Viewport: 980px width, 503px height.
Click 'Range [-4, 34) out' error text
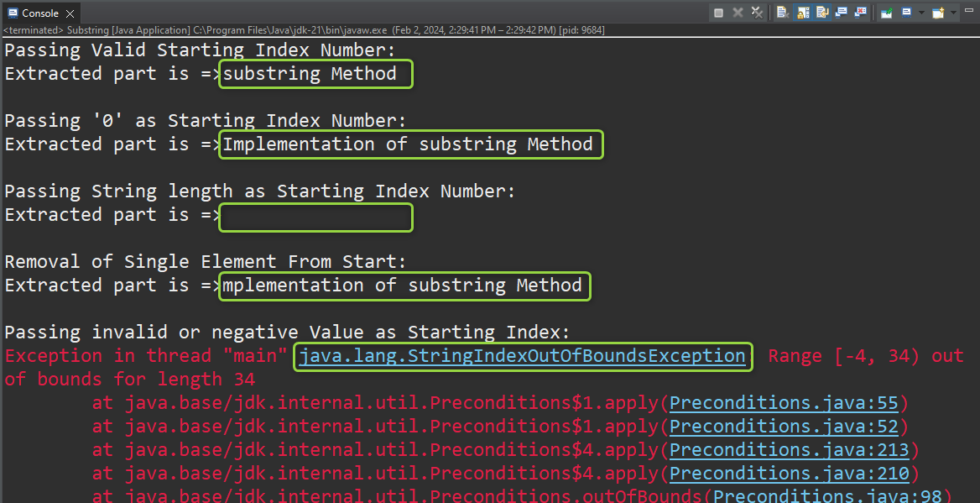point(866,356)
